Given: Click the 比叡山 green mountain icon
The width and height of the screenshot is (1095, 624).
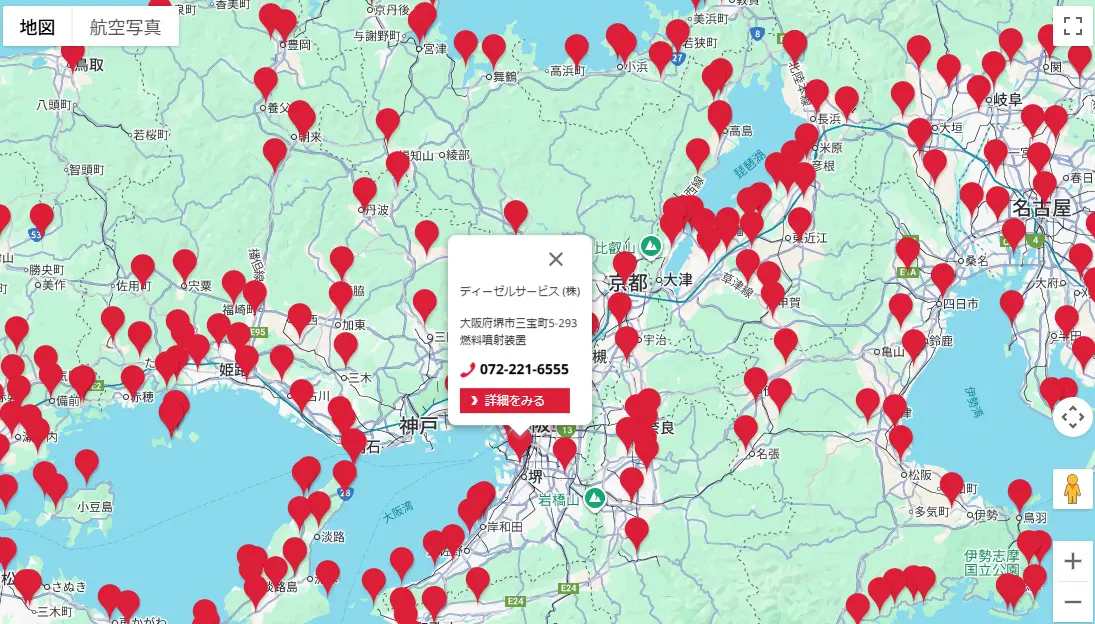Looking at the screenshot, I should point(652,245).
